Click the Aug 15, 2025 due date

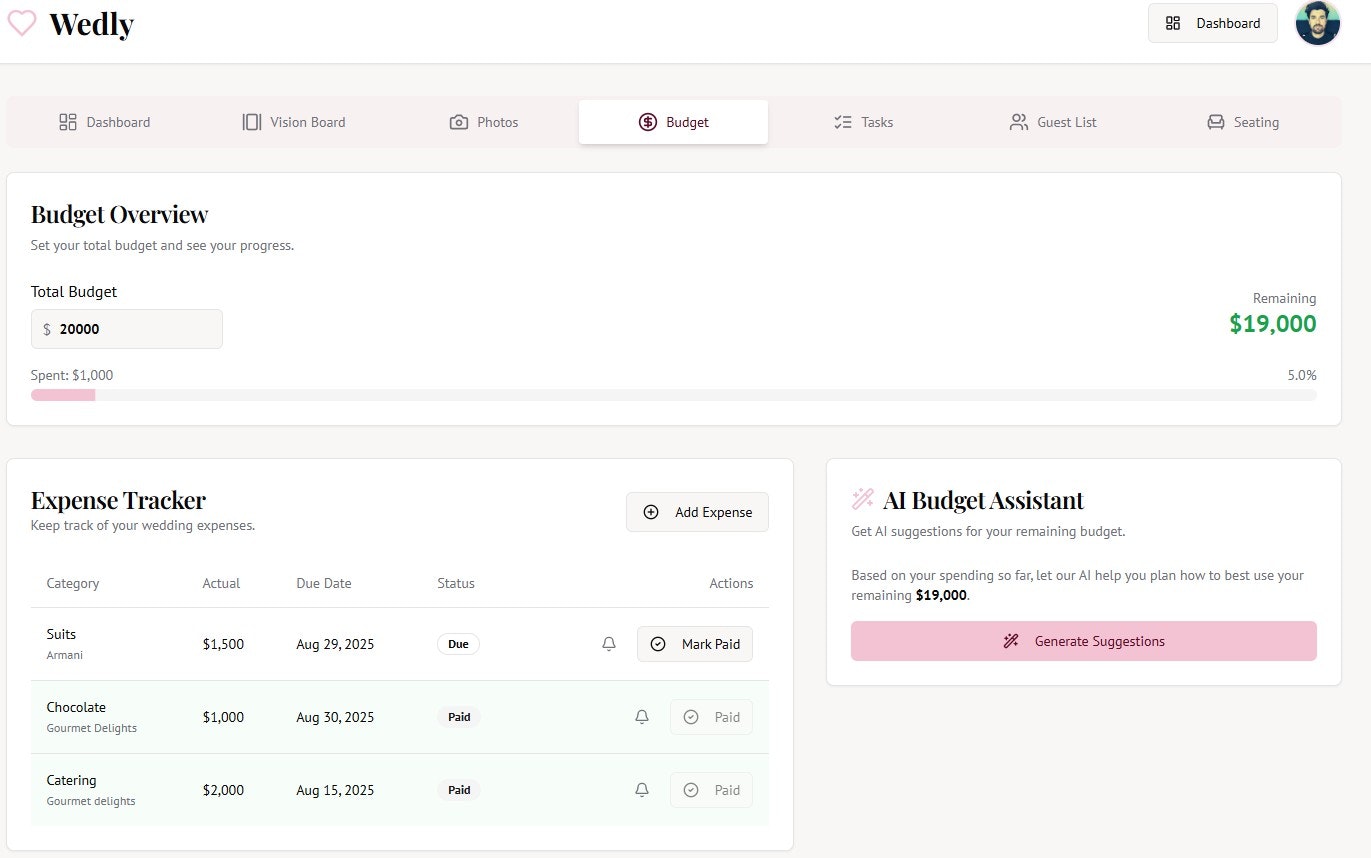click(335, 790)
